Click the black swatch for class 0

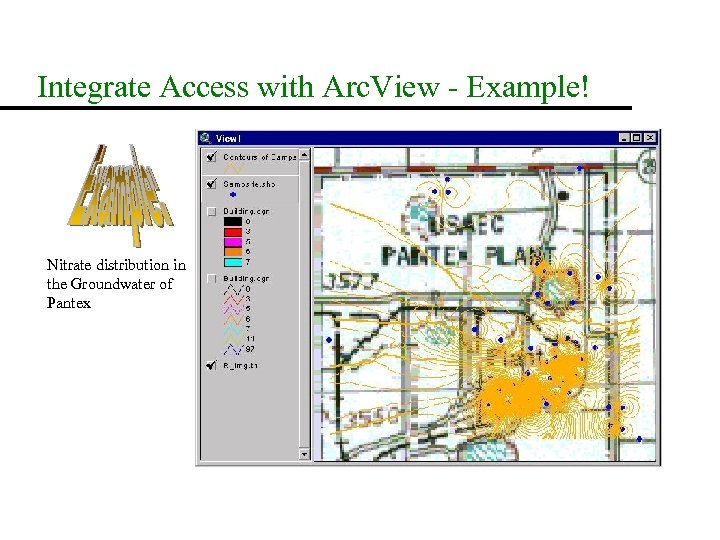pos(233,221)
